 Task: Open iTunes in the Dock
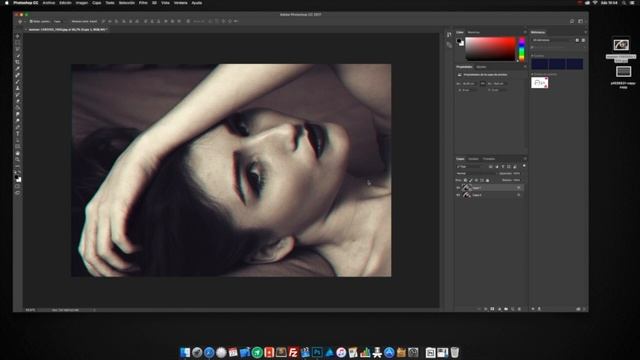341,352
